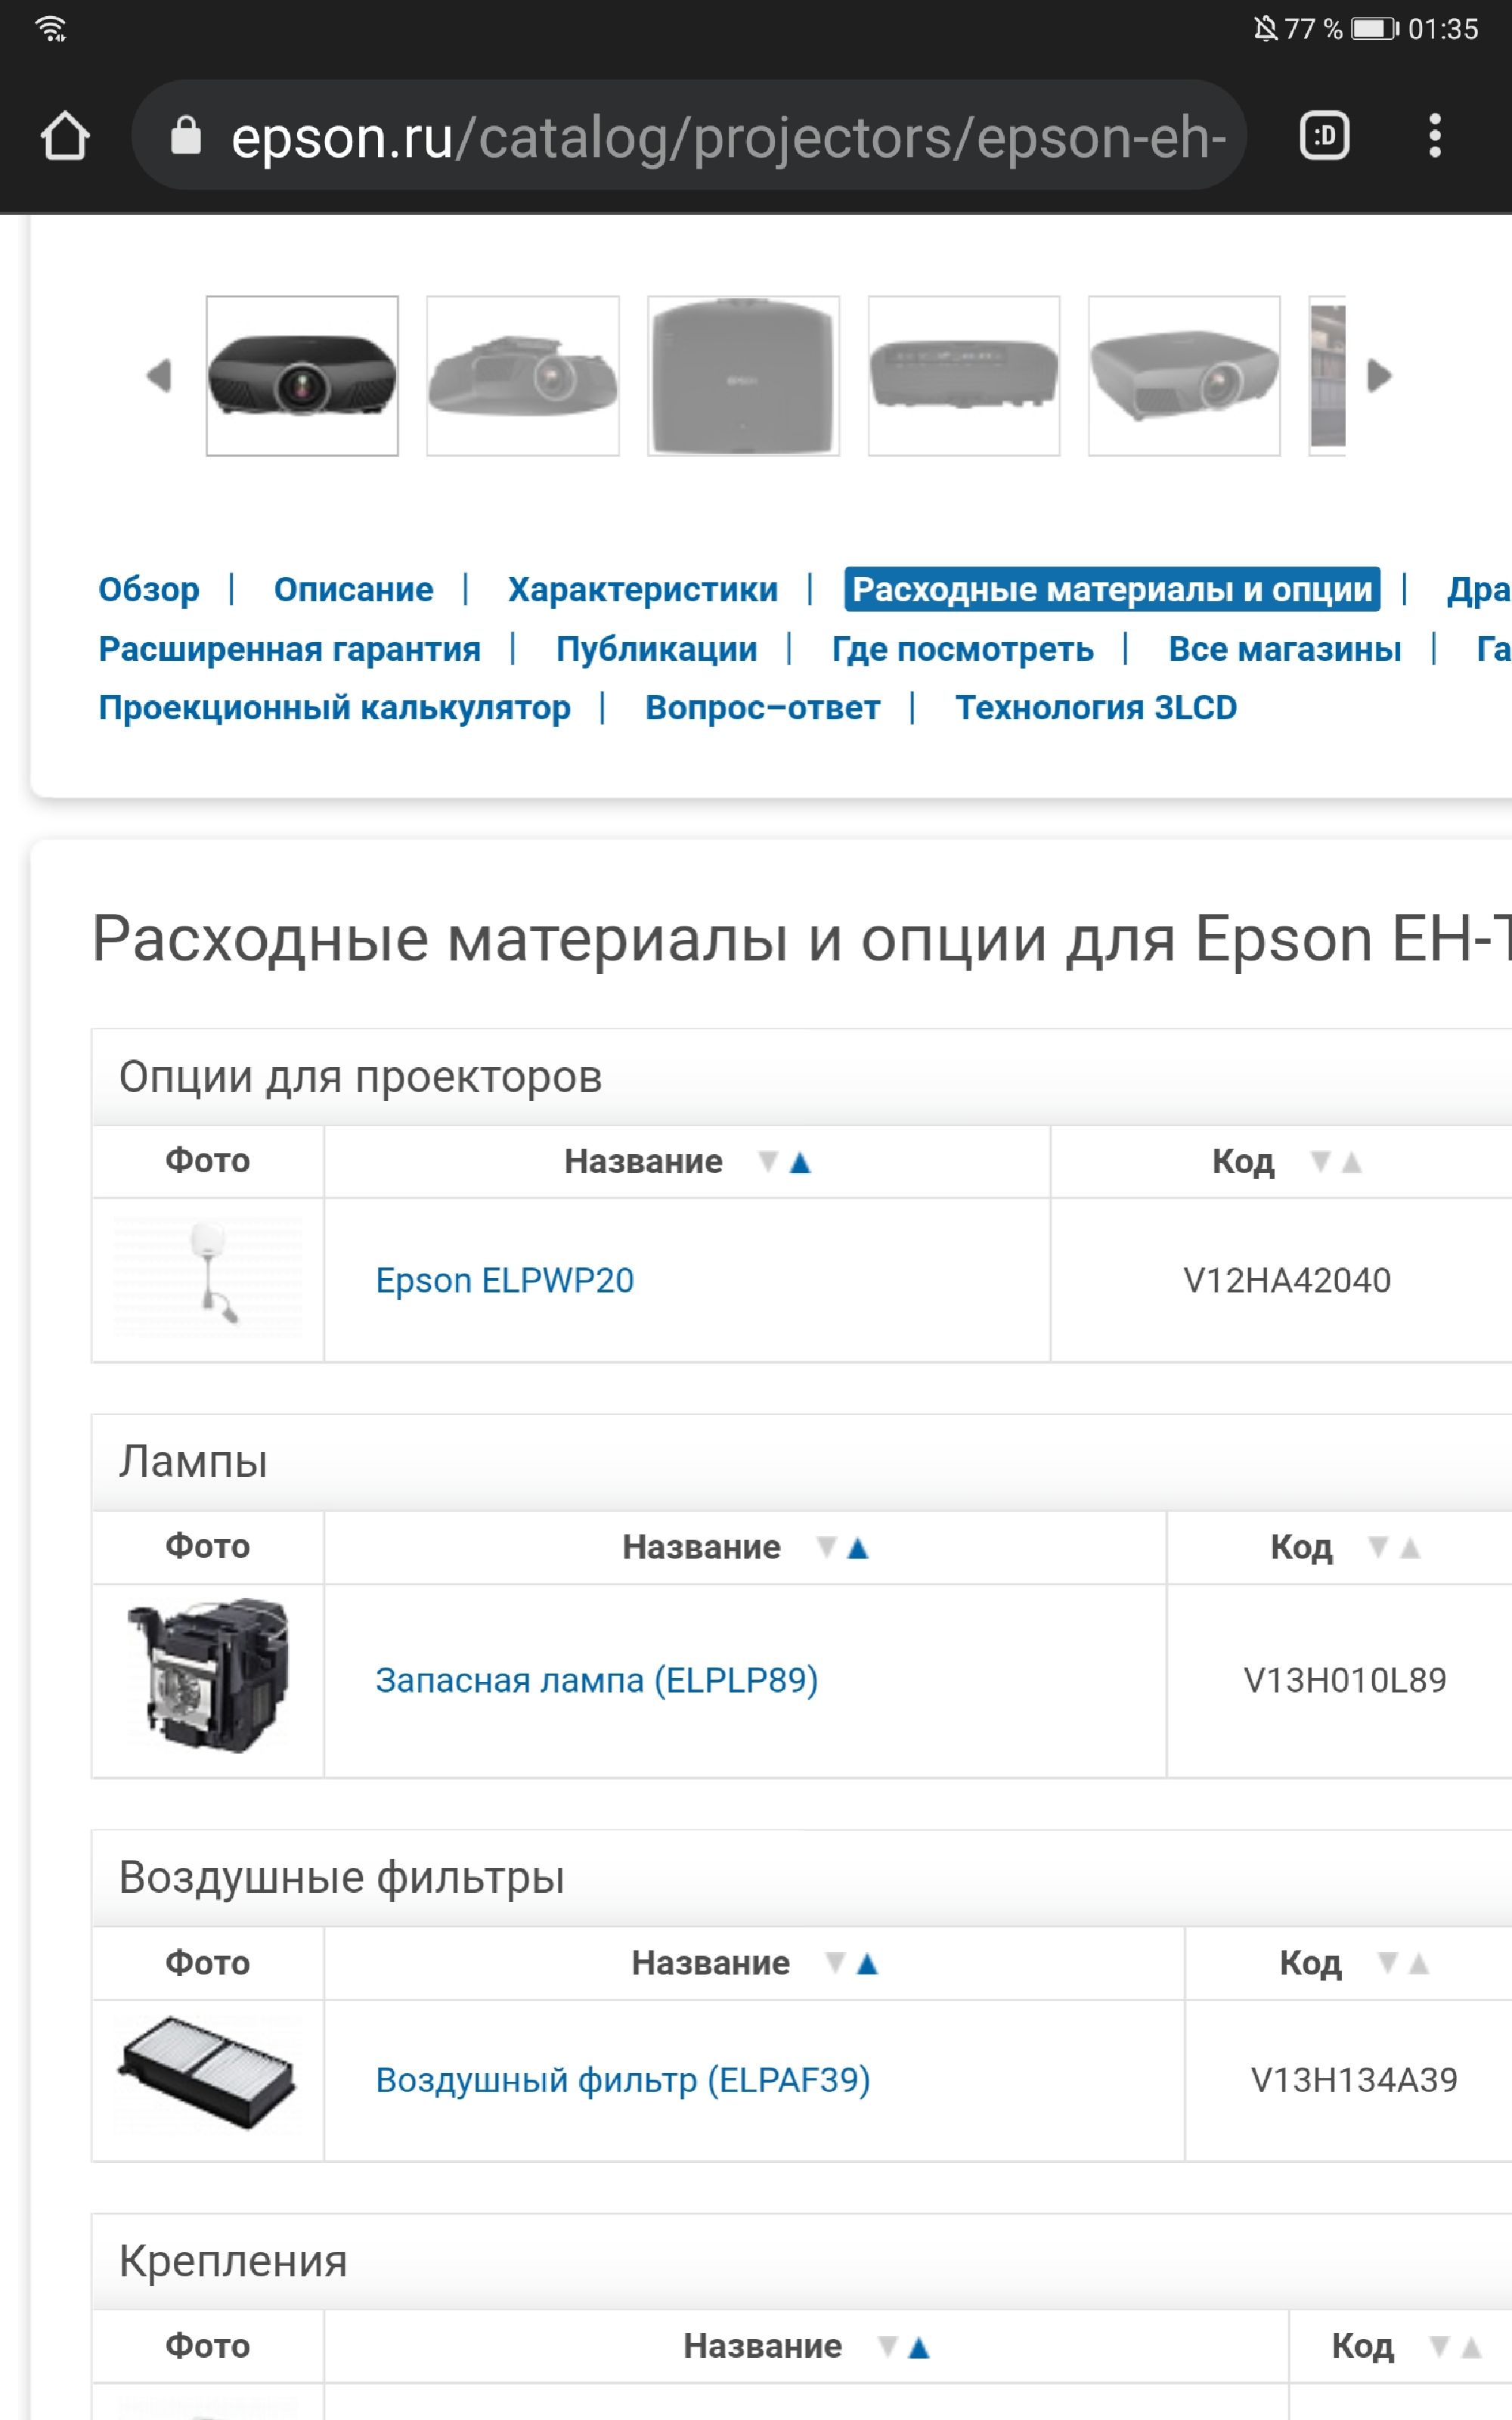Open Проекционный калькулятор link
The width and height of the screenshot is (1512, 2420).
[334, 708]
